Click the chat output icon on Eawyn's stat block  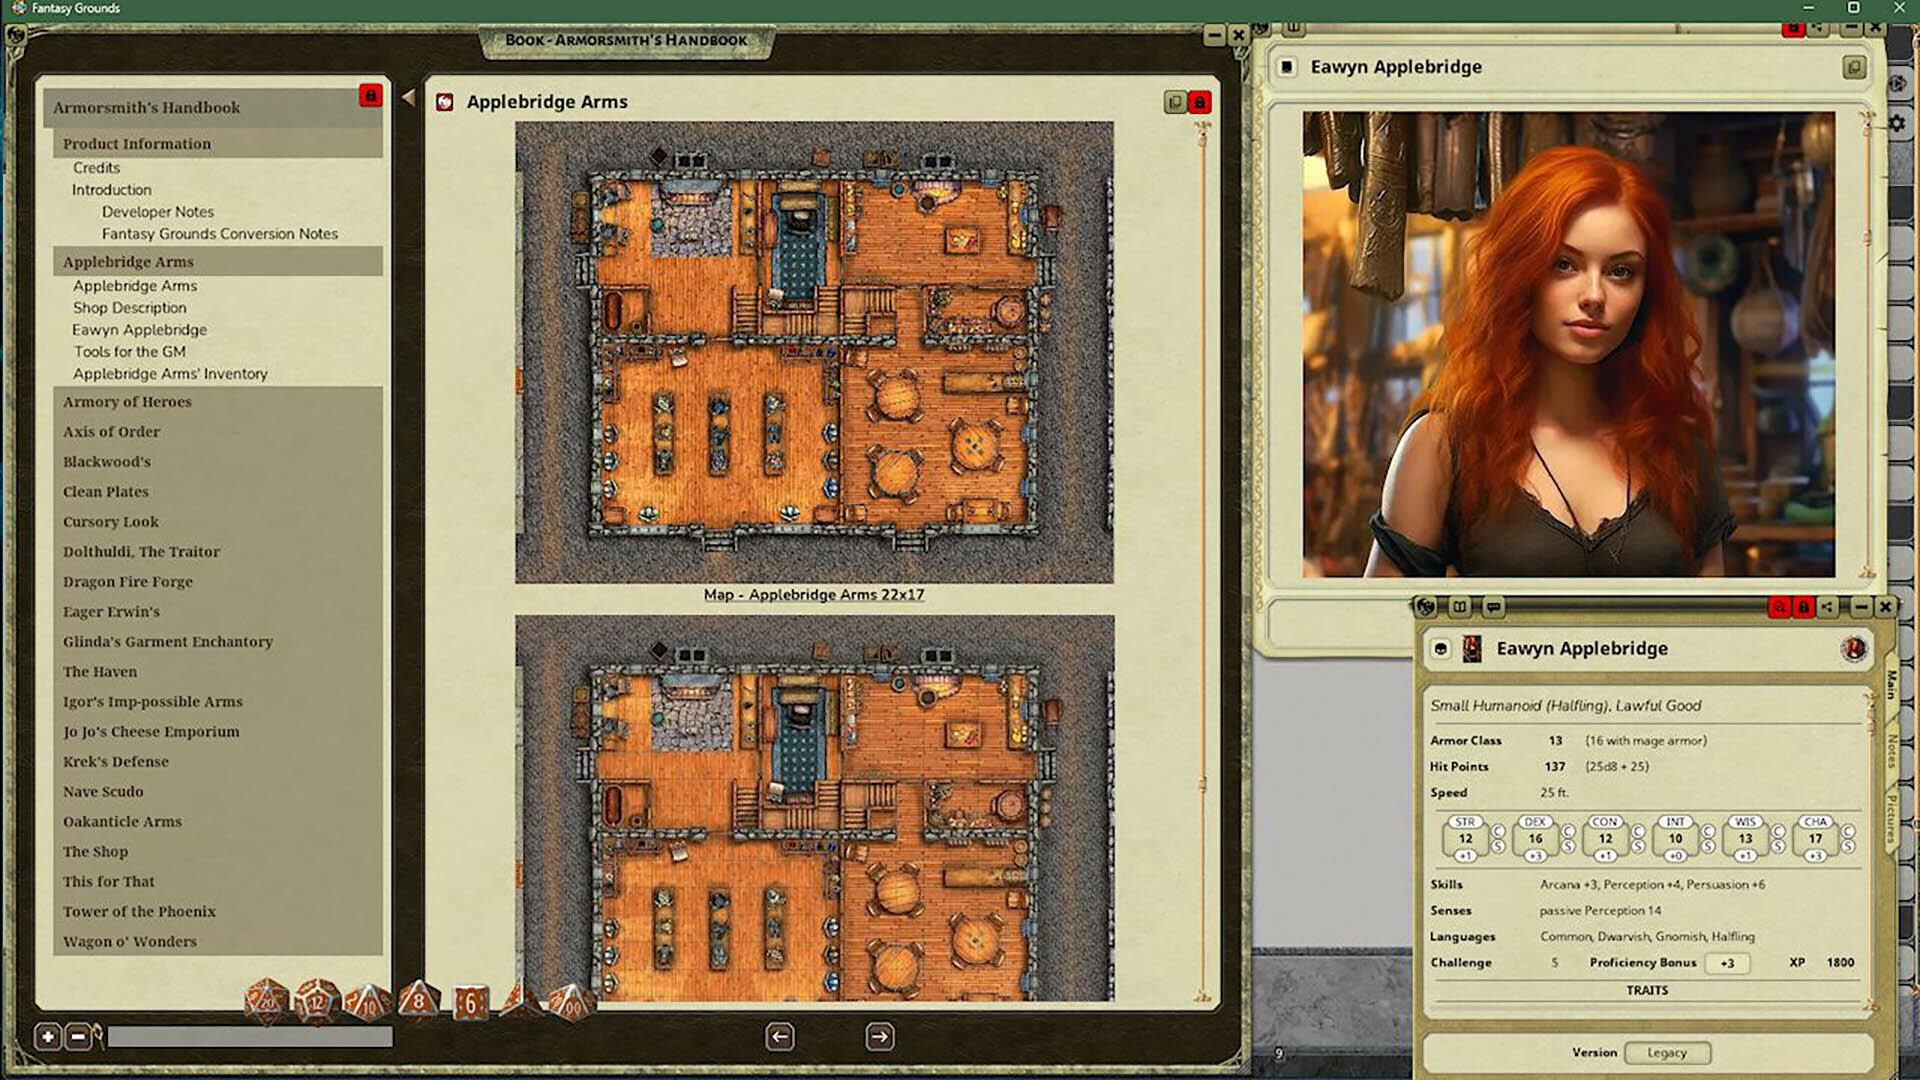[x=1493, y=607]
